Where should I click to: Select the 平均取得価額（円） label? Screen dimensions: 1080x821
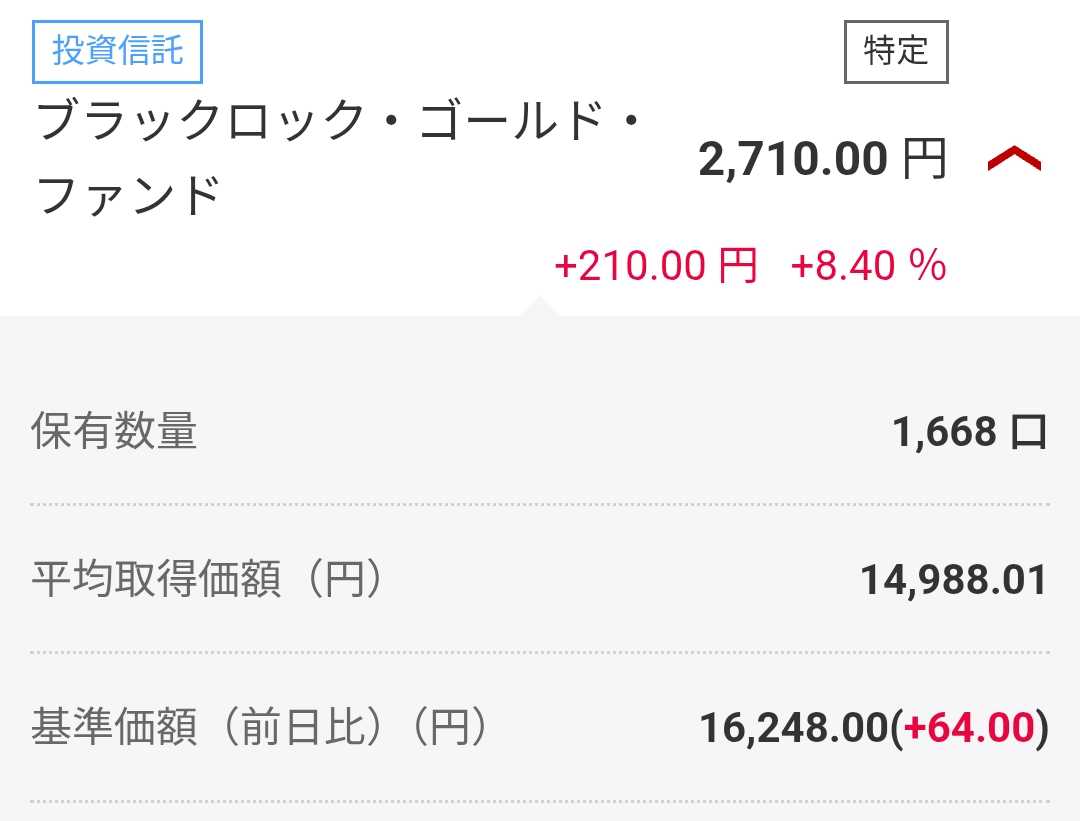(207, 580)
